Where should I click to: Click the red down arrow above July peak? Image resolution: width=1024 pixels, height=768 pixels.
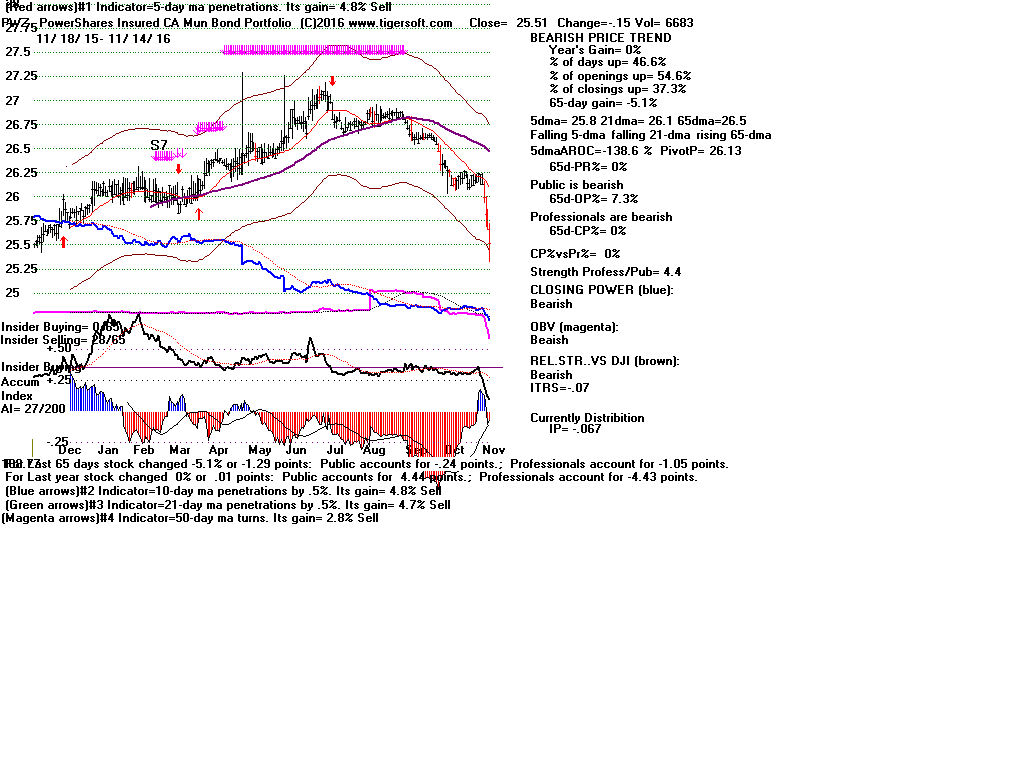[x=332, y=80]
